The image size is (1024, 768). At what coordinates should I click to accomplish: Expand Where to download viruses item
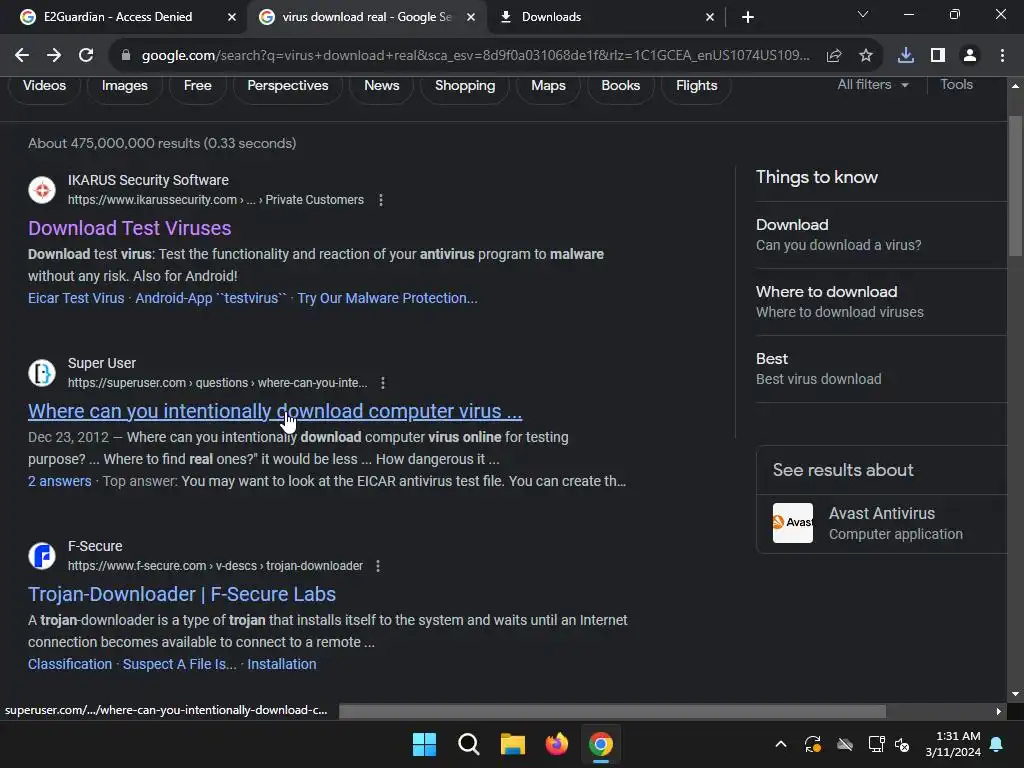pyautogui.click(x=881, y=302)
